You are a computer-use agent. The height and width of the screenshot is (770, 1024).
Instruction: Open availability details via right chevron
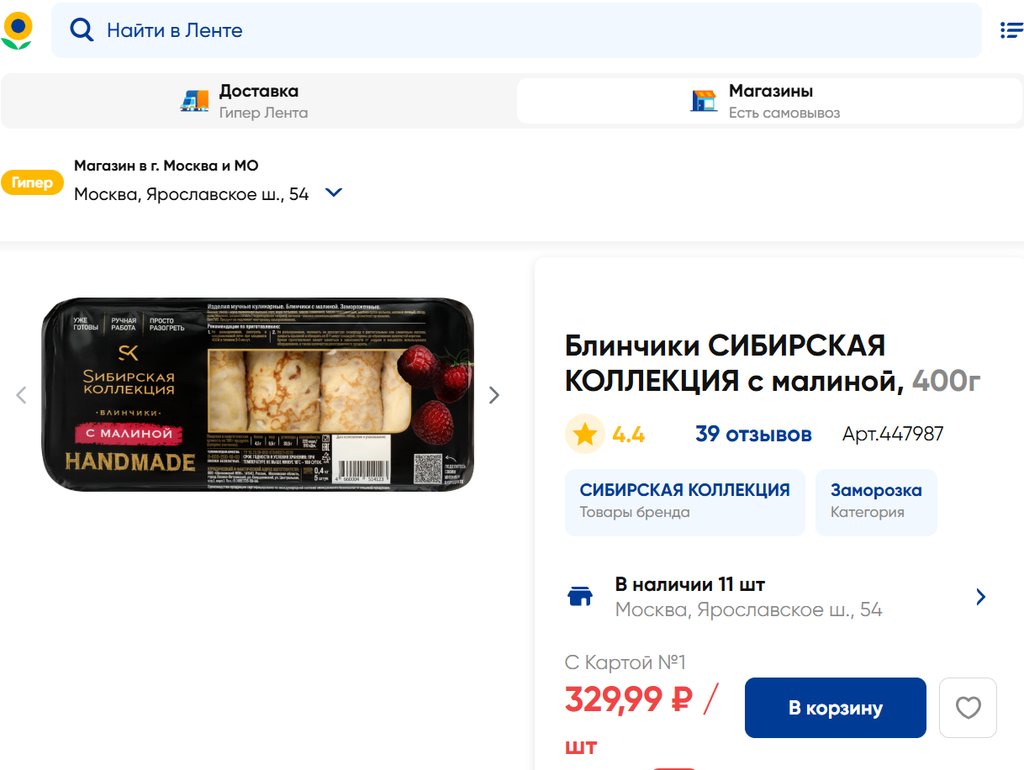click(x=980, y=596)
